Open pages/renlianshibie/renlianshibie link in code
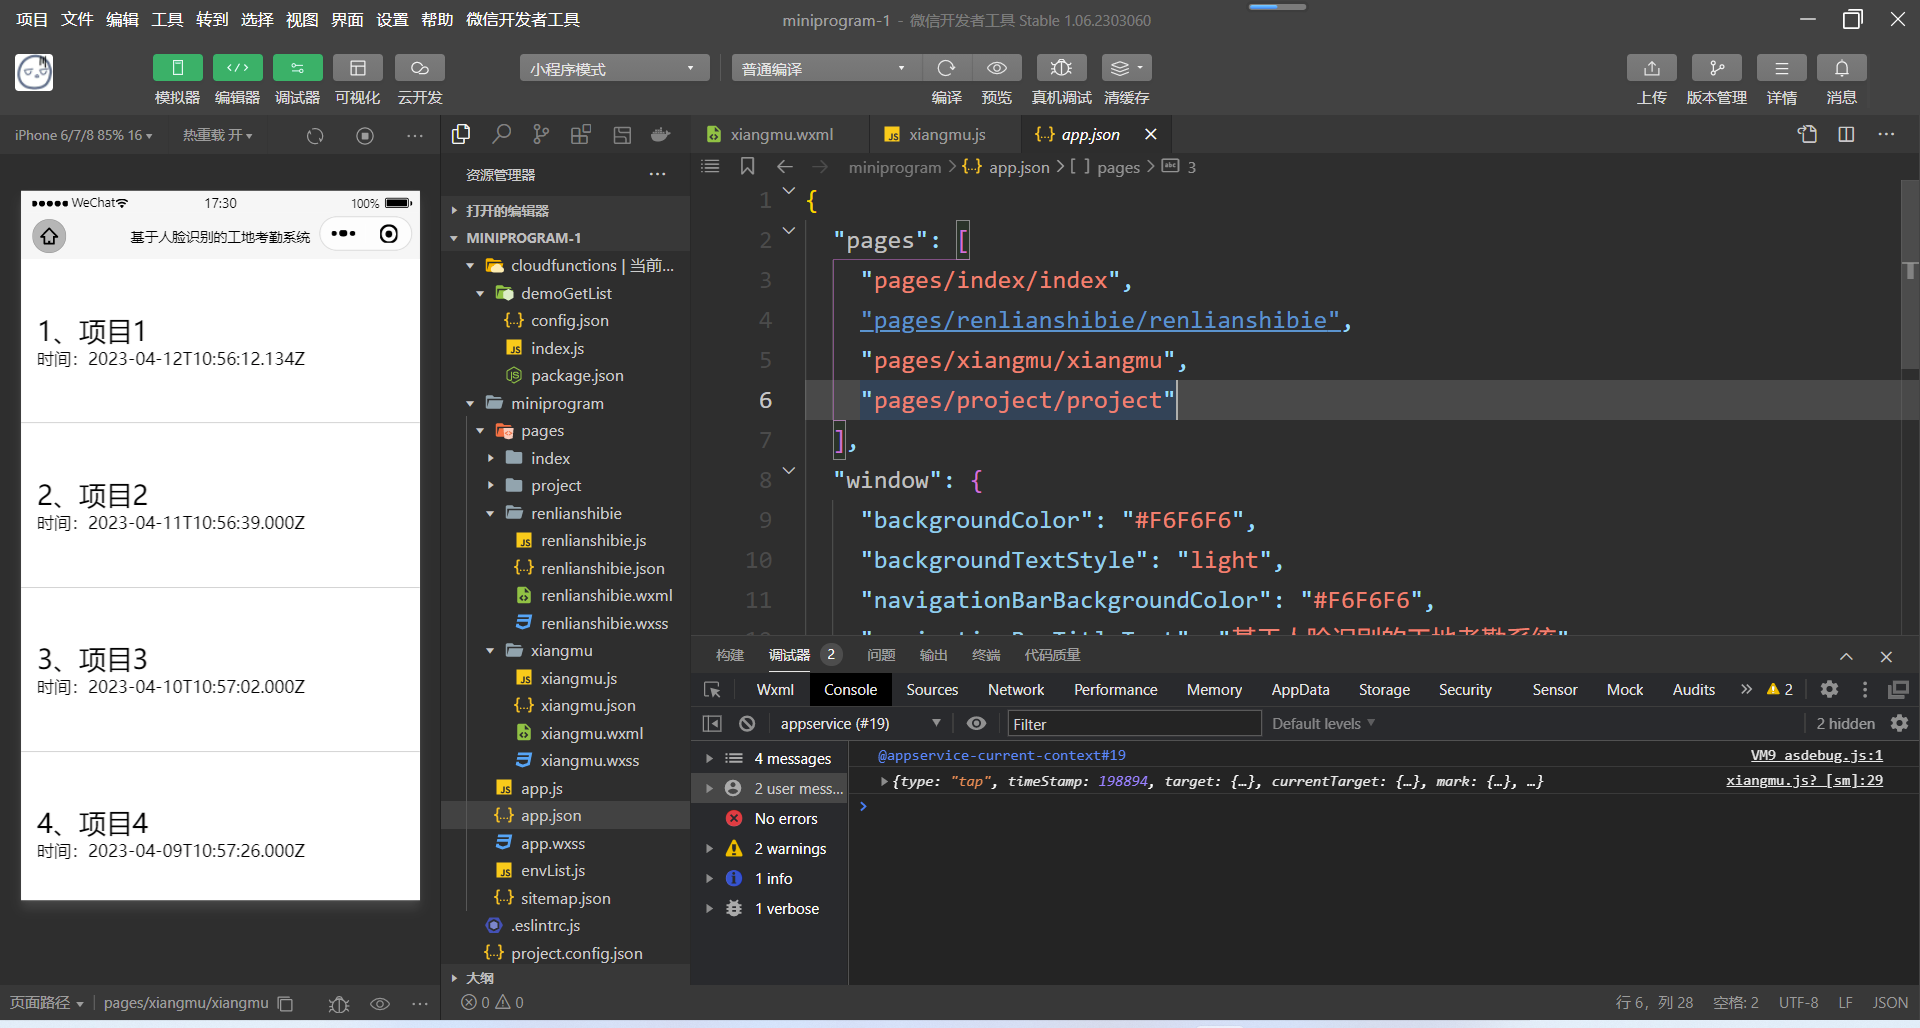 coord(1100,320)
